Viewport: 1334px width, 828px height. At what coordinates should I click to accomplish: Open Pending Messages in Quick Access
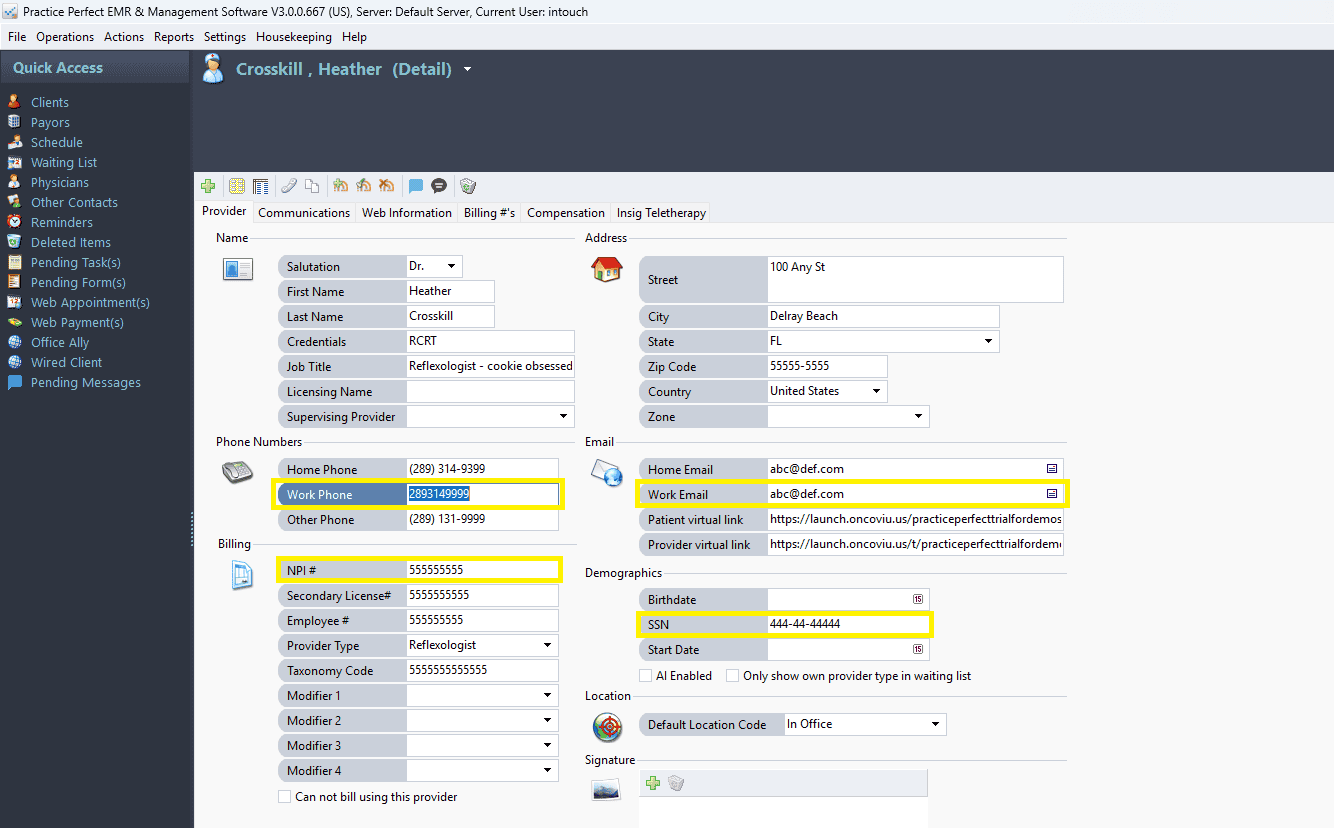[x=86, y=382]
